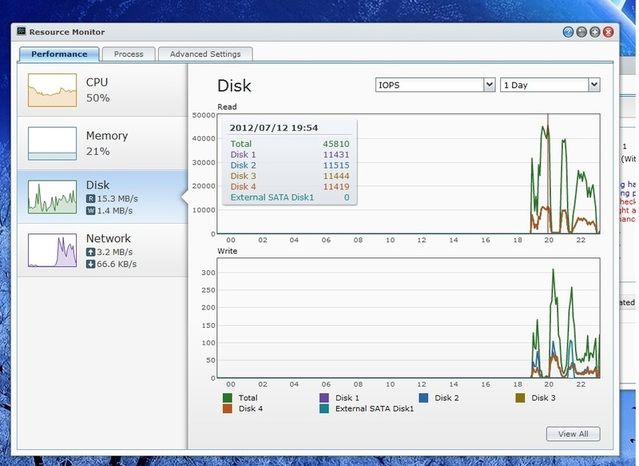Click the View All button
Viewport: 639px width, 466px height.
pos(573,434)
